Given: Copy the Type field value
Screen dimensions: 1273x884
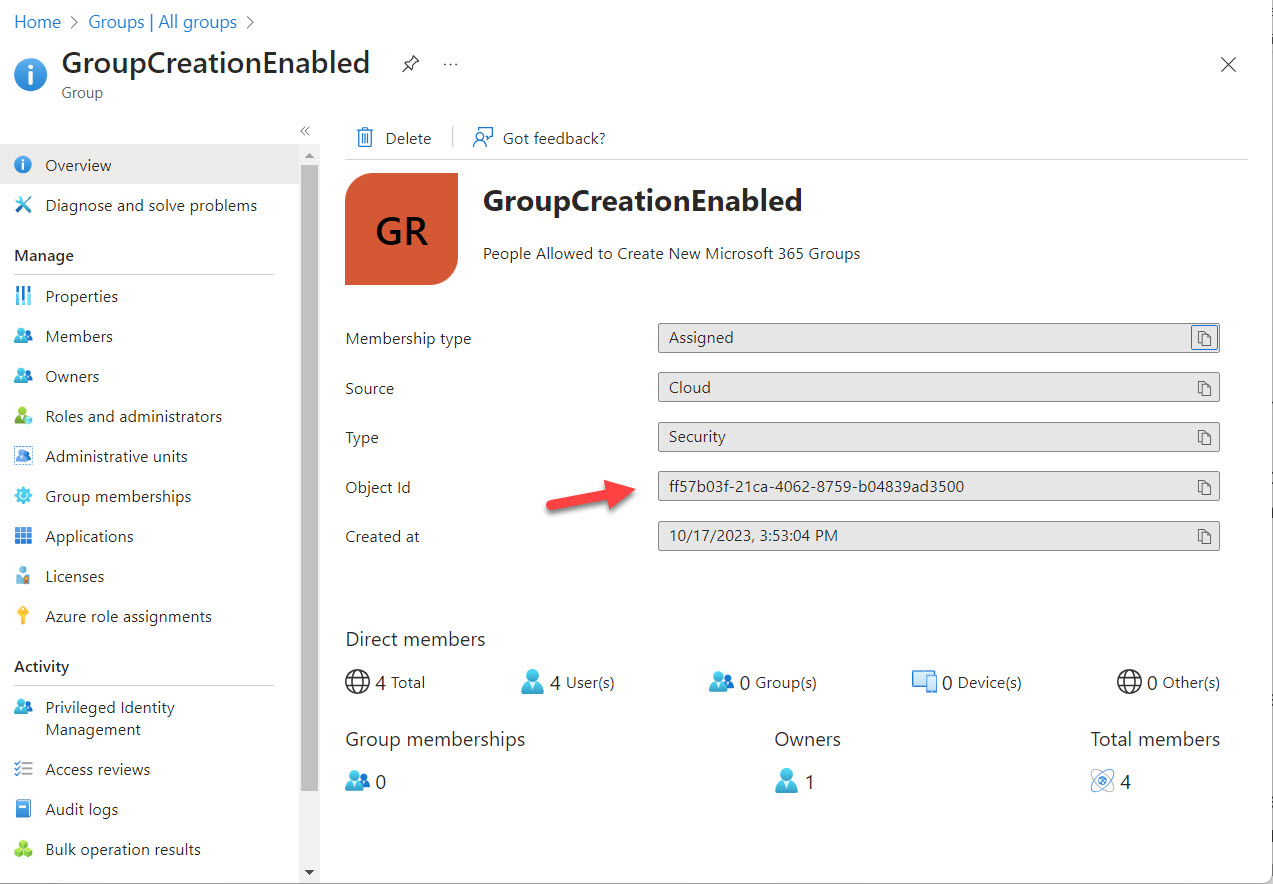Looking at the screenshot, I should pyautogui.click(x=1204, y=437).
